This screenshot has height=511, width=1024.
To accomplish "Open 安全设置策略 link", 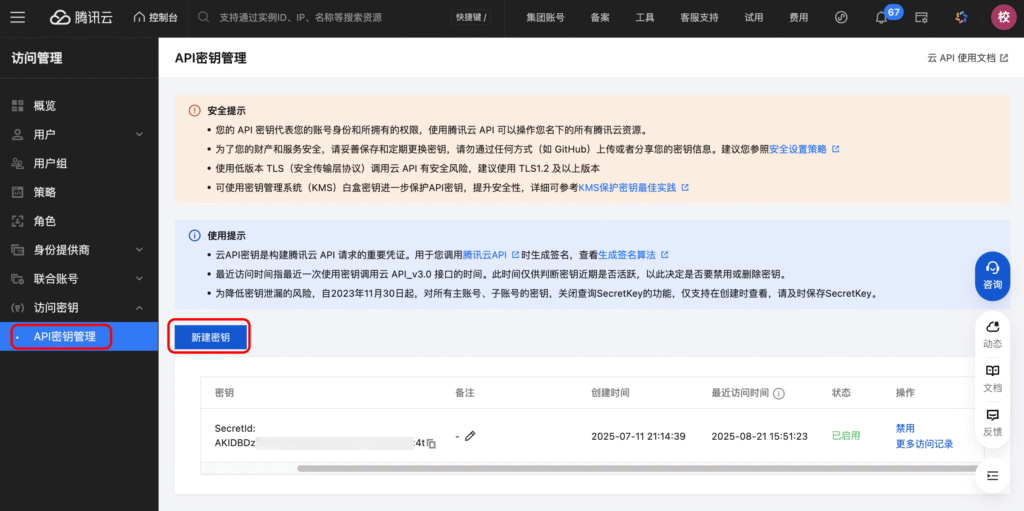I will (x=804, y=149).
